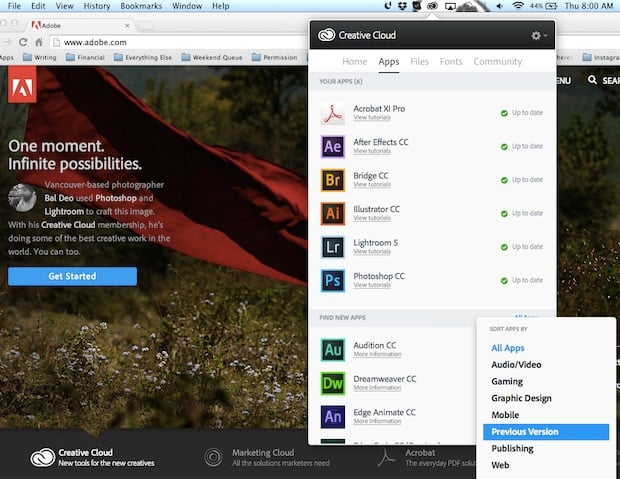Click the Edge Animate CC An icon
This screenshot has width=620, height=479.
[333, 417]
